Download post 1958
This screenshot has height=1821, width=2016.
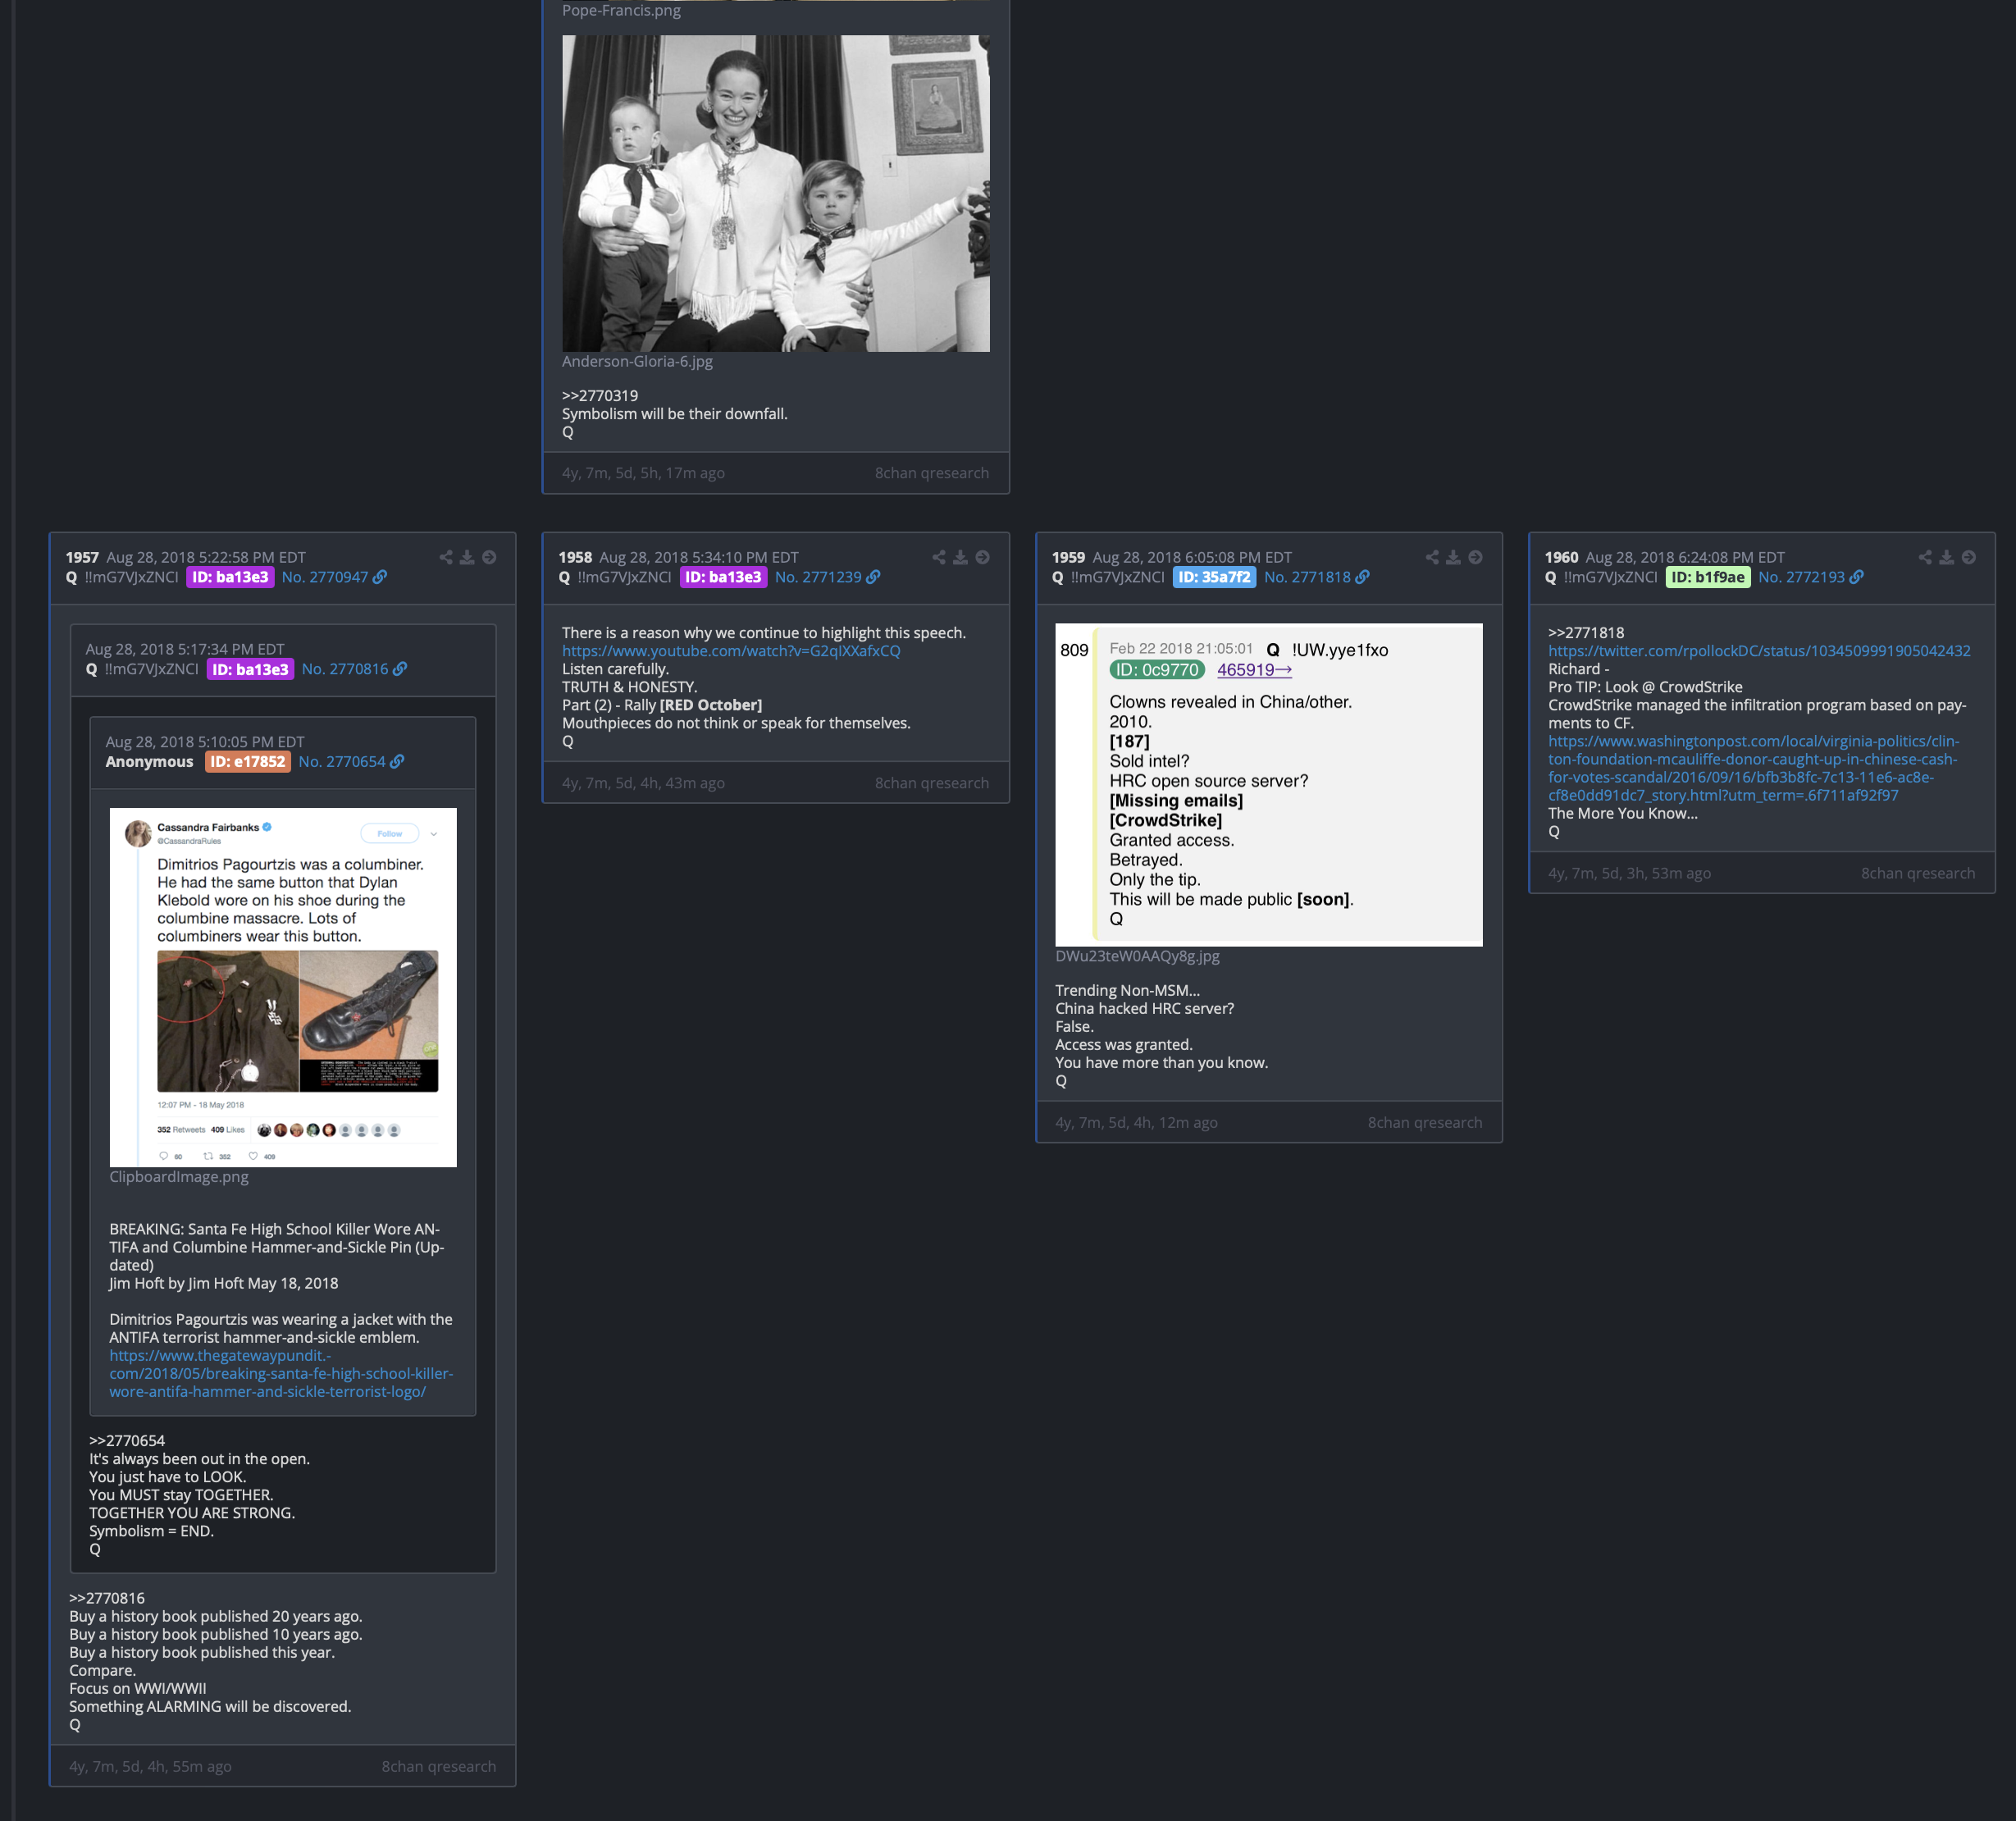960,557
